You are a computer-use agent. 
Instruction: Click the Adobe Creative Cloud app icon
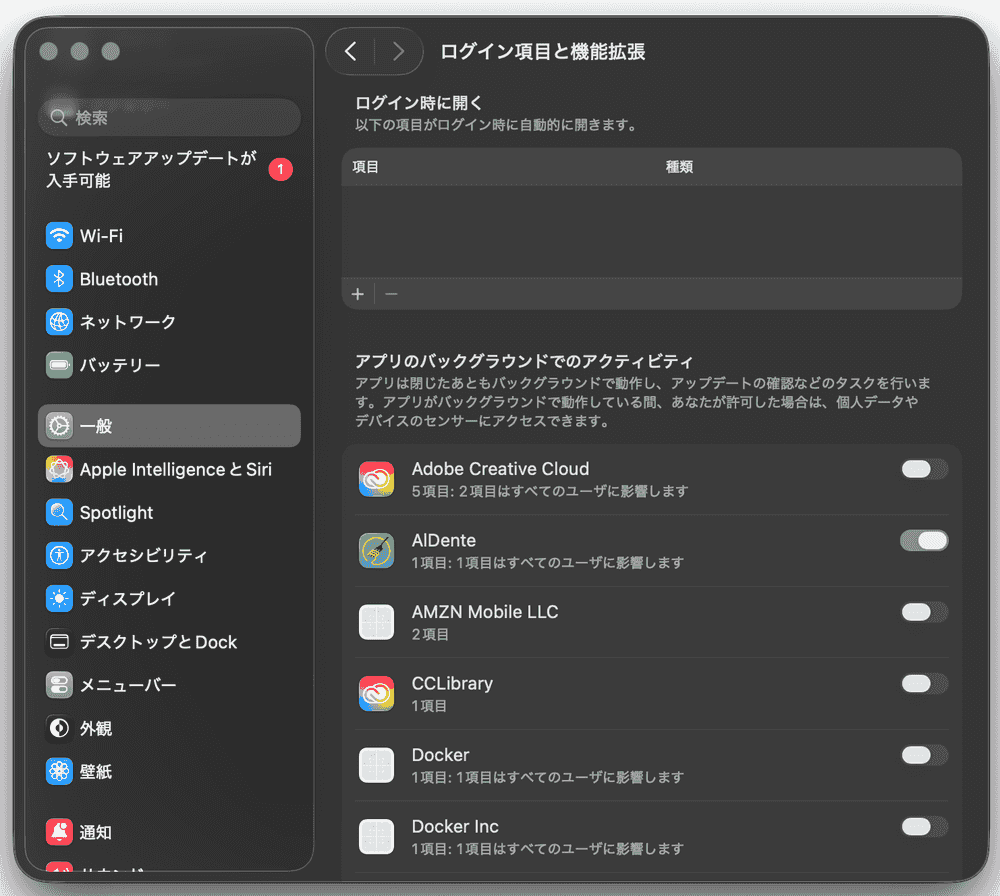tap(376, 480)
